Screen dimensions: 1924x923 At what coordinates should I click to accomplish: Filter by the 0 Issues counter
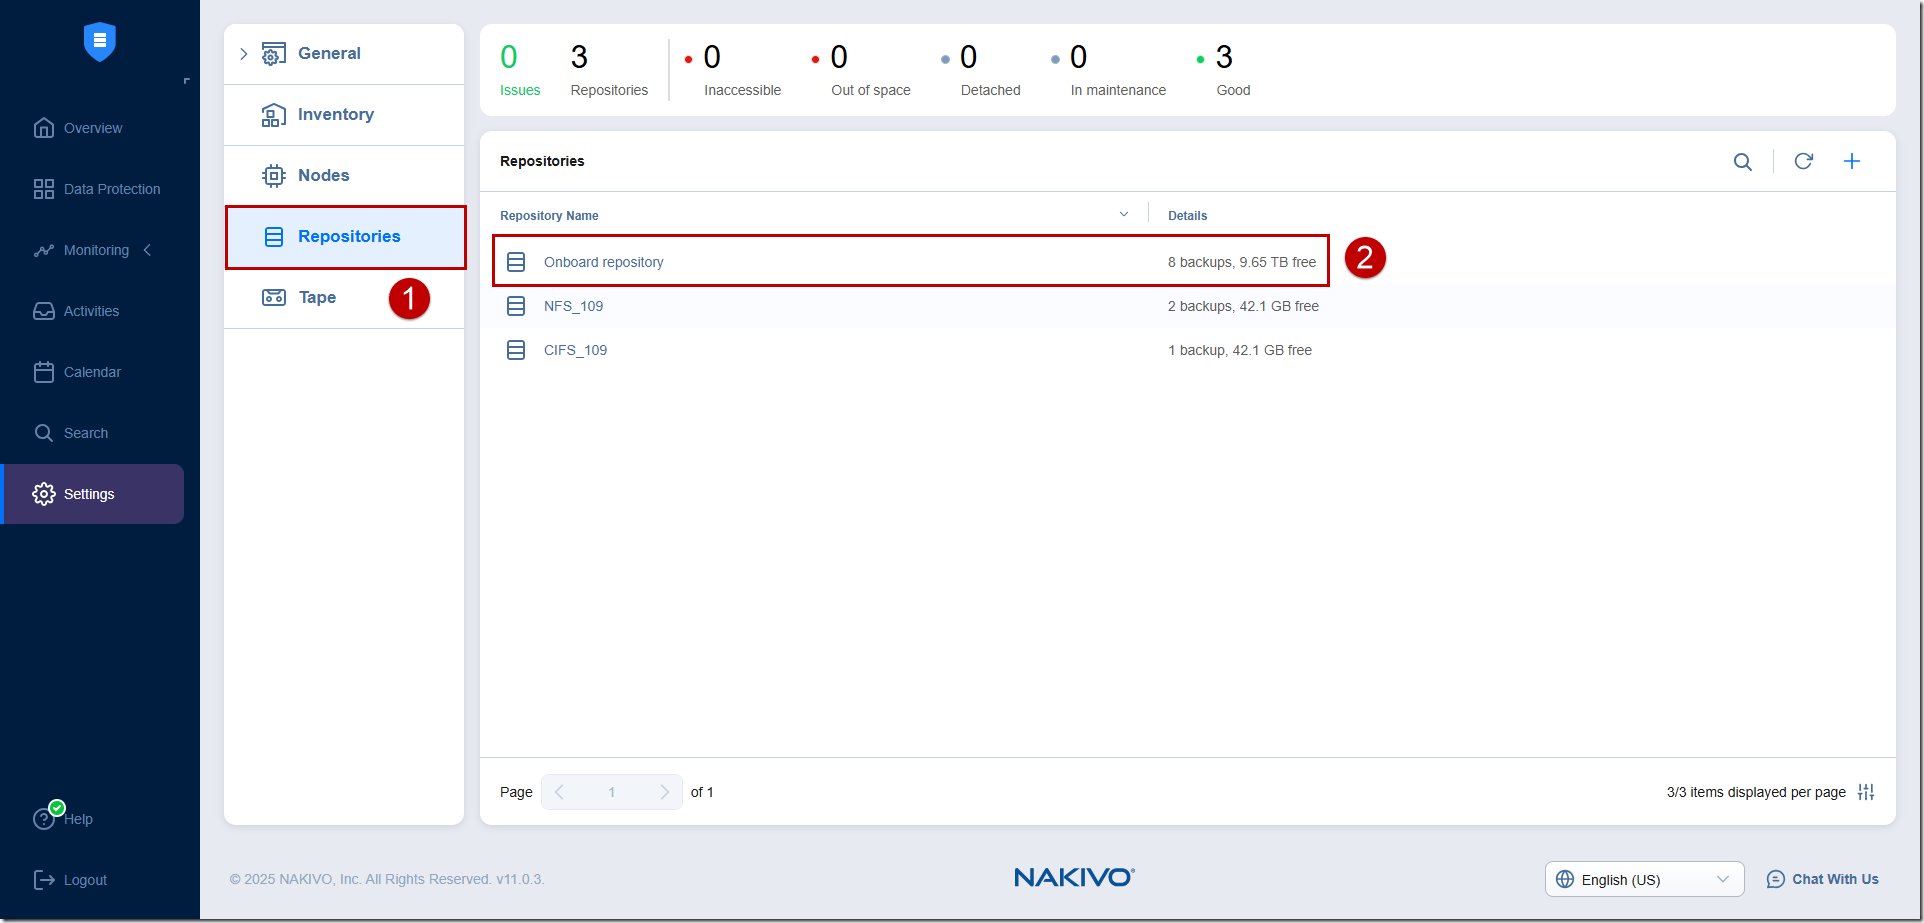click(x=520, y=70)
